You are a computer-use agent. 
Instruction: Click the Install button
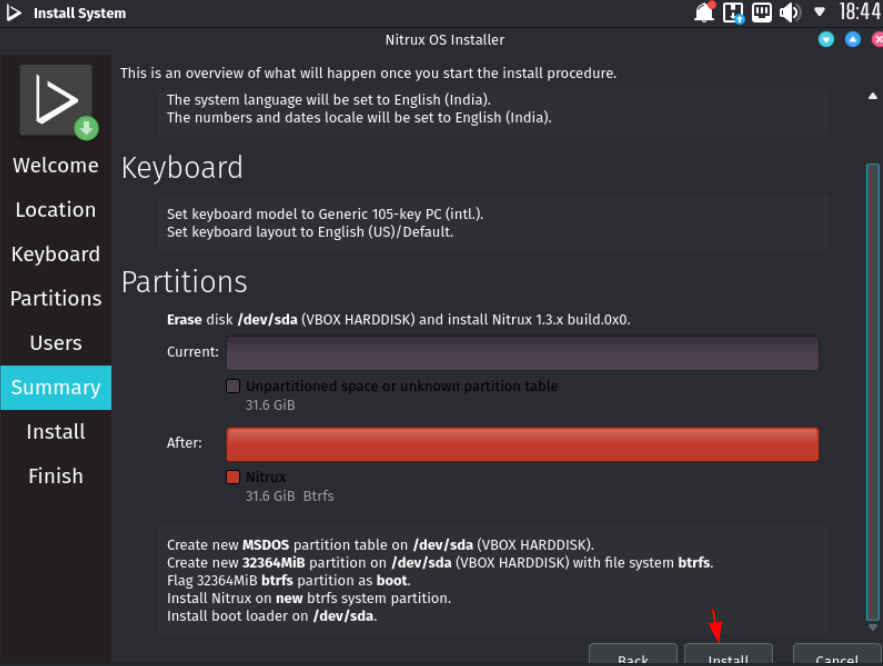click(x=728, y=655)
